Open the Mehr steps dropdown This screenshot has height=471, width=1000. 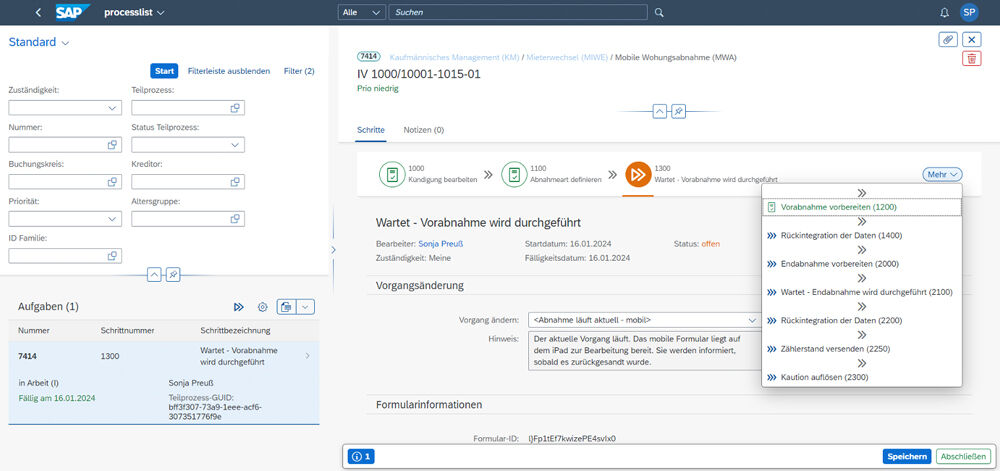(x=942, y=174)
